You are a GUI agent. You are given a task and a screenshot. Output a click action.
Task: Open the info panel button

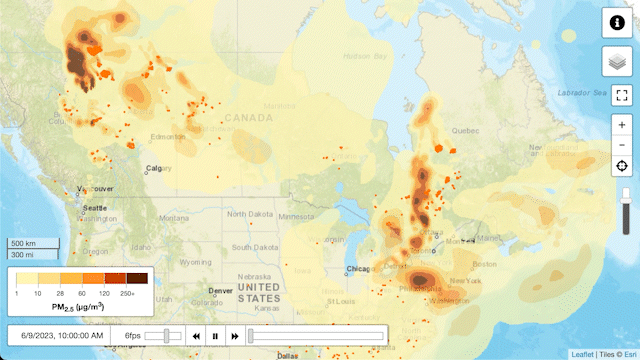617,23
